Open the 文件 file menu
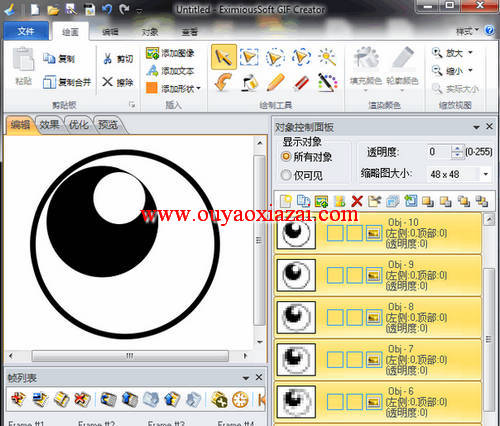 (26, 31)
